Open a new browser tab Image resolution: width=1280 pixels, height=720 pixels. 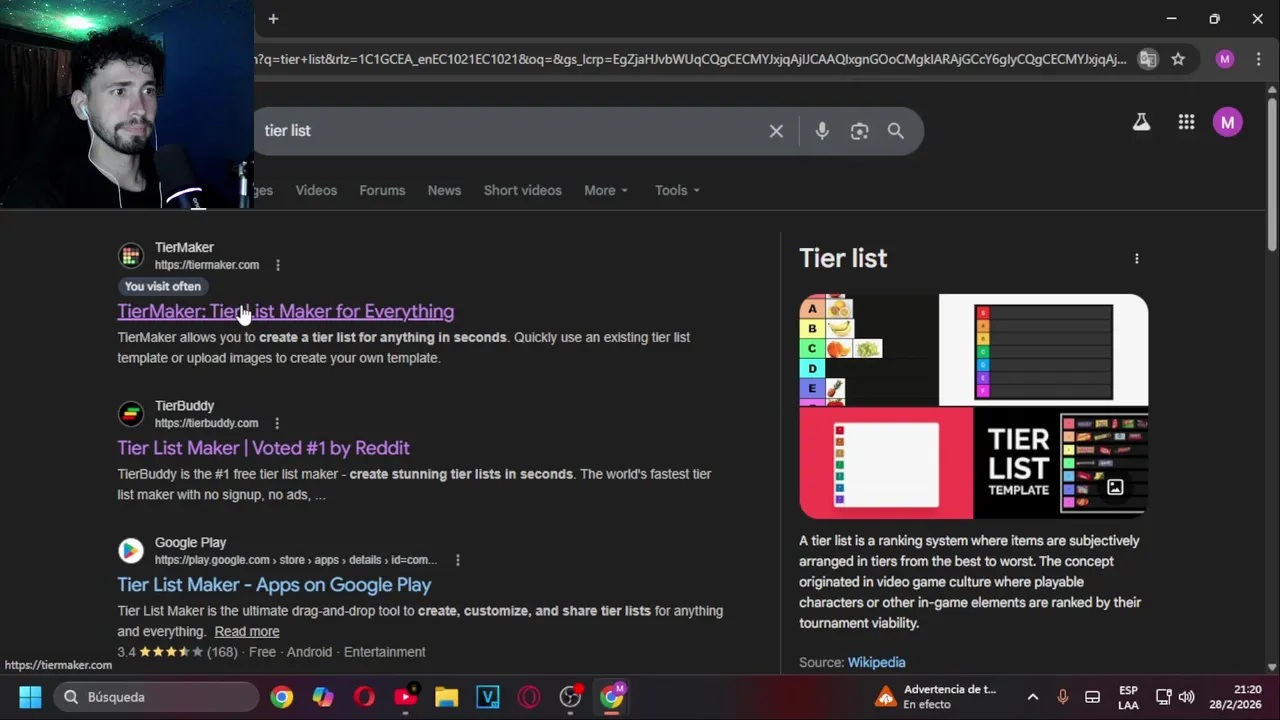point(273,19)
